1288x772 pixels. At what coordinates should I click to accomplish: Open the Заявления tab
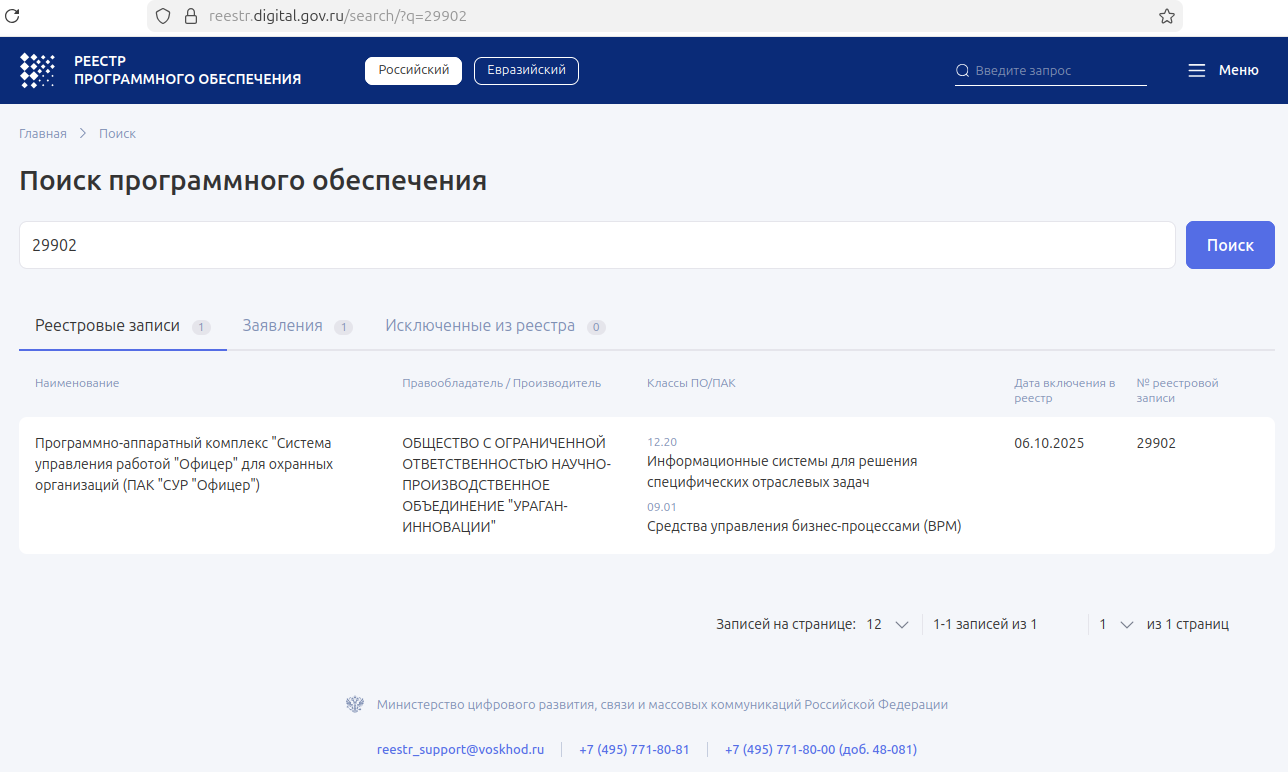click(283, 326)
